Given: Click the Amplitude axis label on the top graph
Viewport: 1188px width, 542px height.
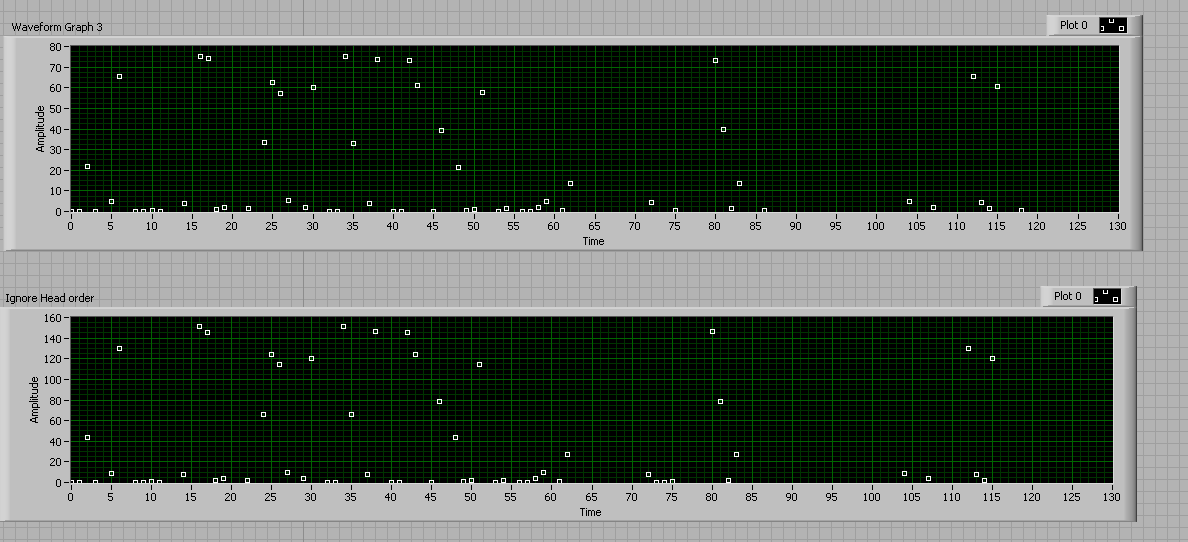Looking at the screenshot, I should pos(41,129).
